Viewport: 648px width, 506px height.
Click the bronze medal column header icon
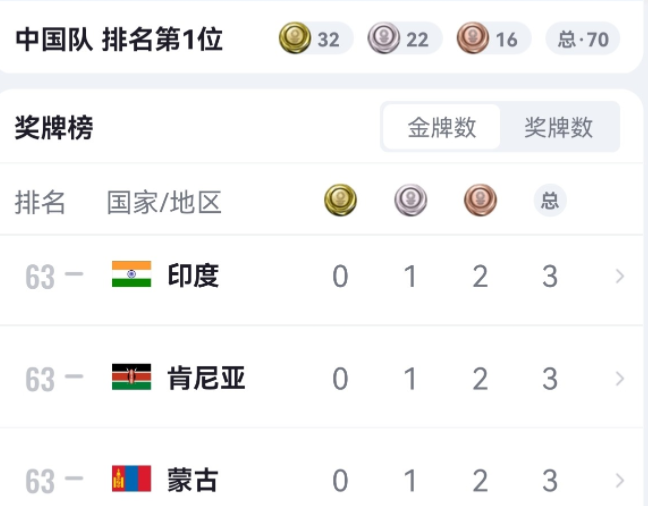pos(480,201)
